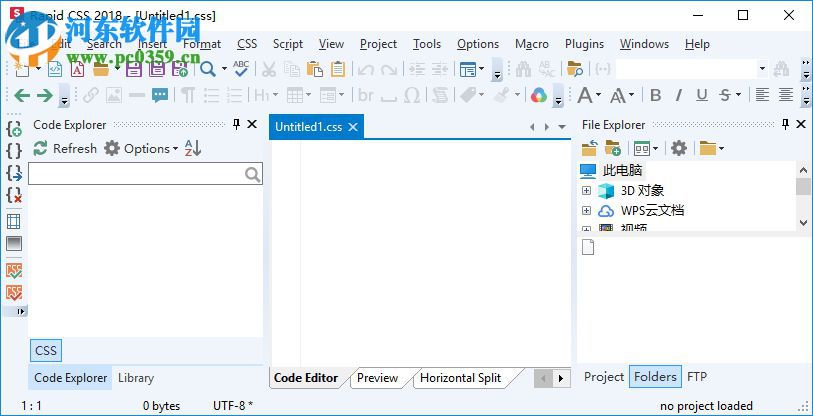Select 此电脑 in the folder tree
The height and width of the screenshot is (416, 813).
point(622,170)
